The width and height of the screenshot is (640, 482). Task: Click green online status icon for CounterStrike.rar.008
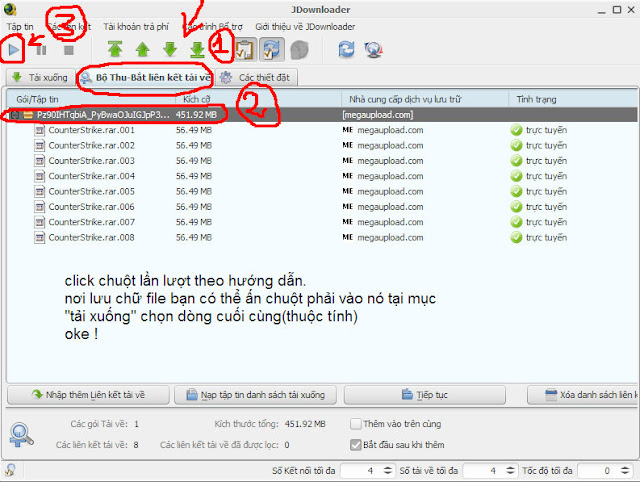516,238
